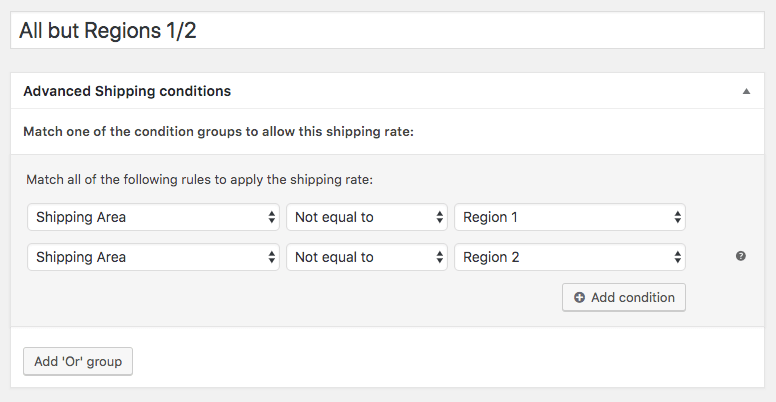Click the Add condition button
Screen dimensions: 776x402
coord(624,298)
